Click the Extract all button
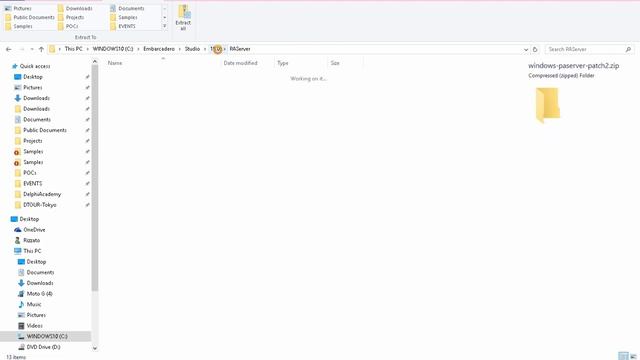Image resolution: width=640 pixels, height=360 pixels. pyautogui.click(x=183, y=17)
